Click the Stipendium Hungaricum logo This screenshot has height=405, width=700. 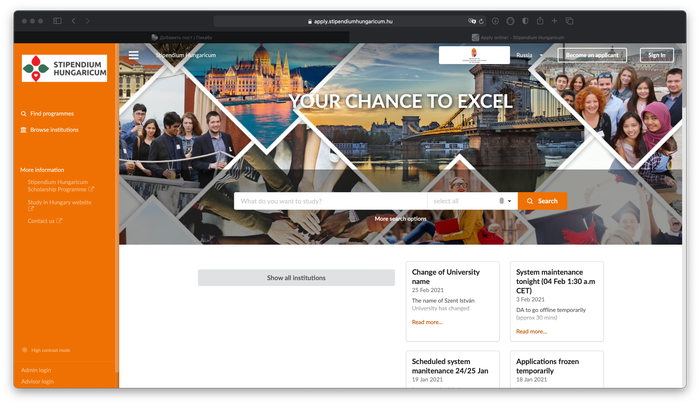coord(64,68)
